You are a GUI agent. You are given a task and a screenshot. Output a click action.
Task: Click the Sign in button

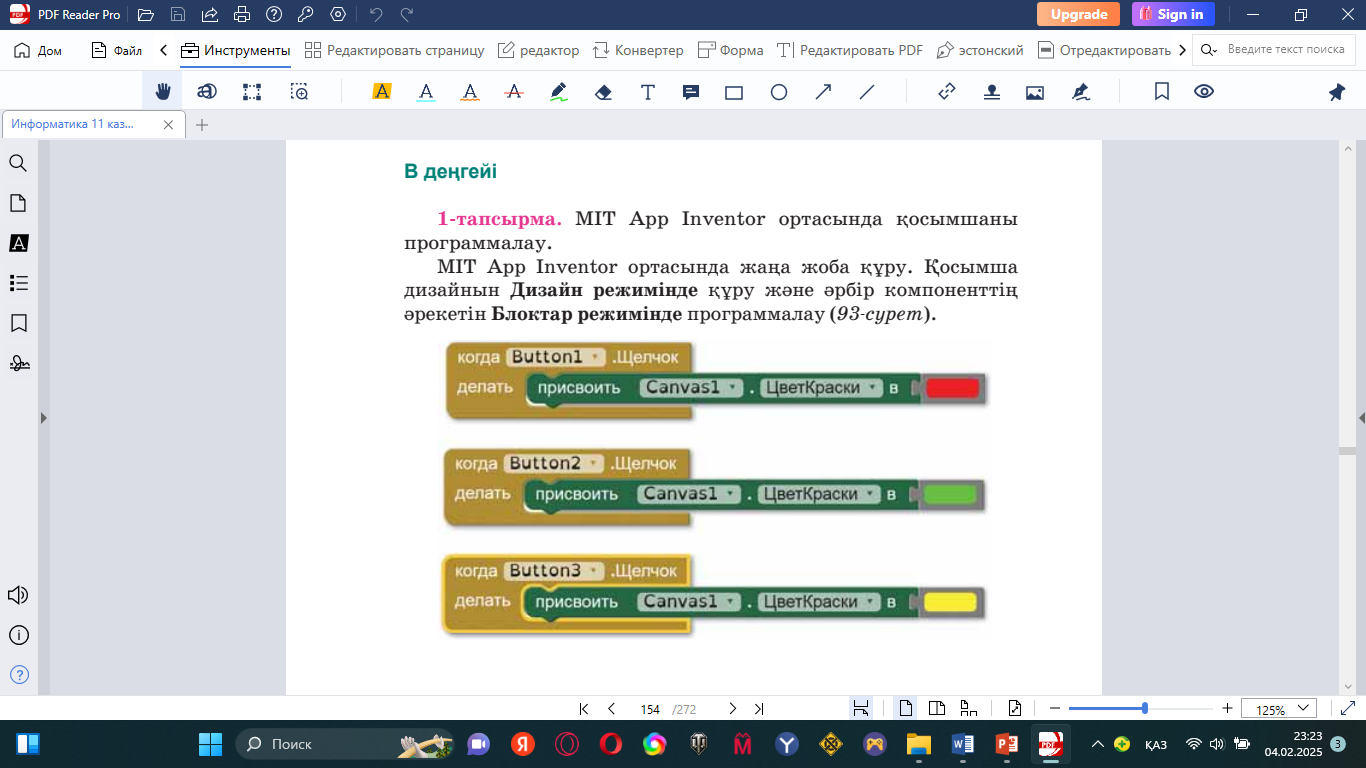click(1173, 14)
